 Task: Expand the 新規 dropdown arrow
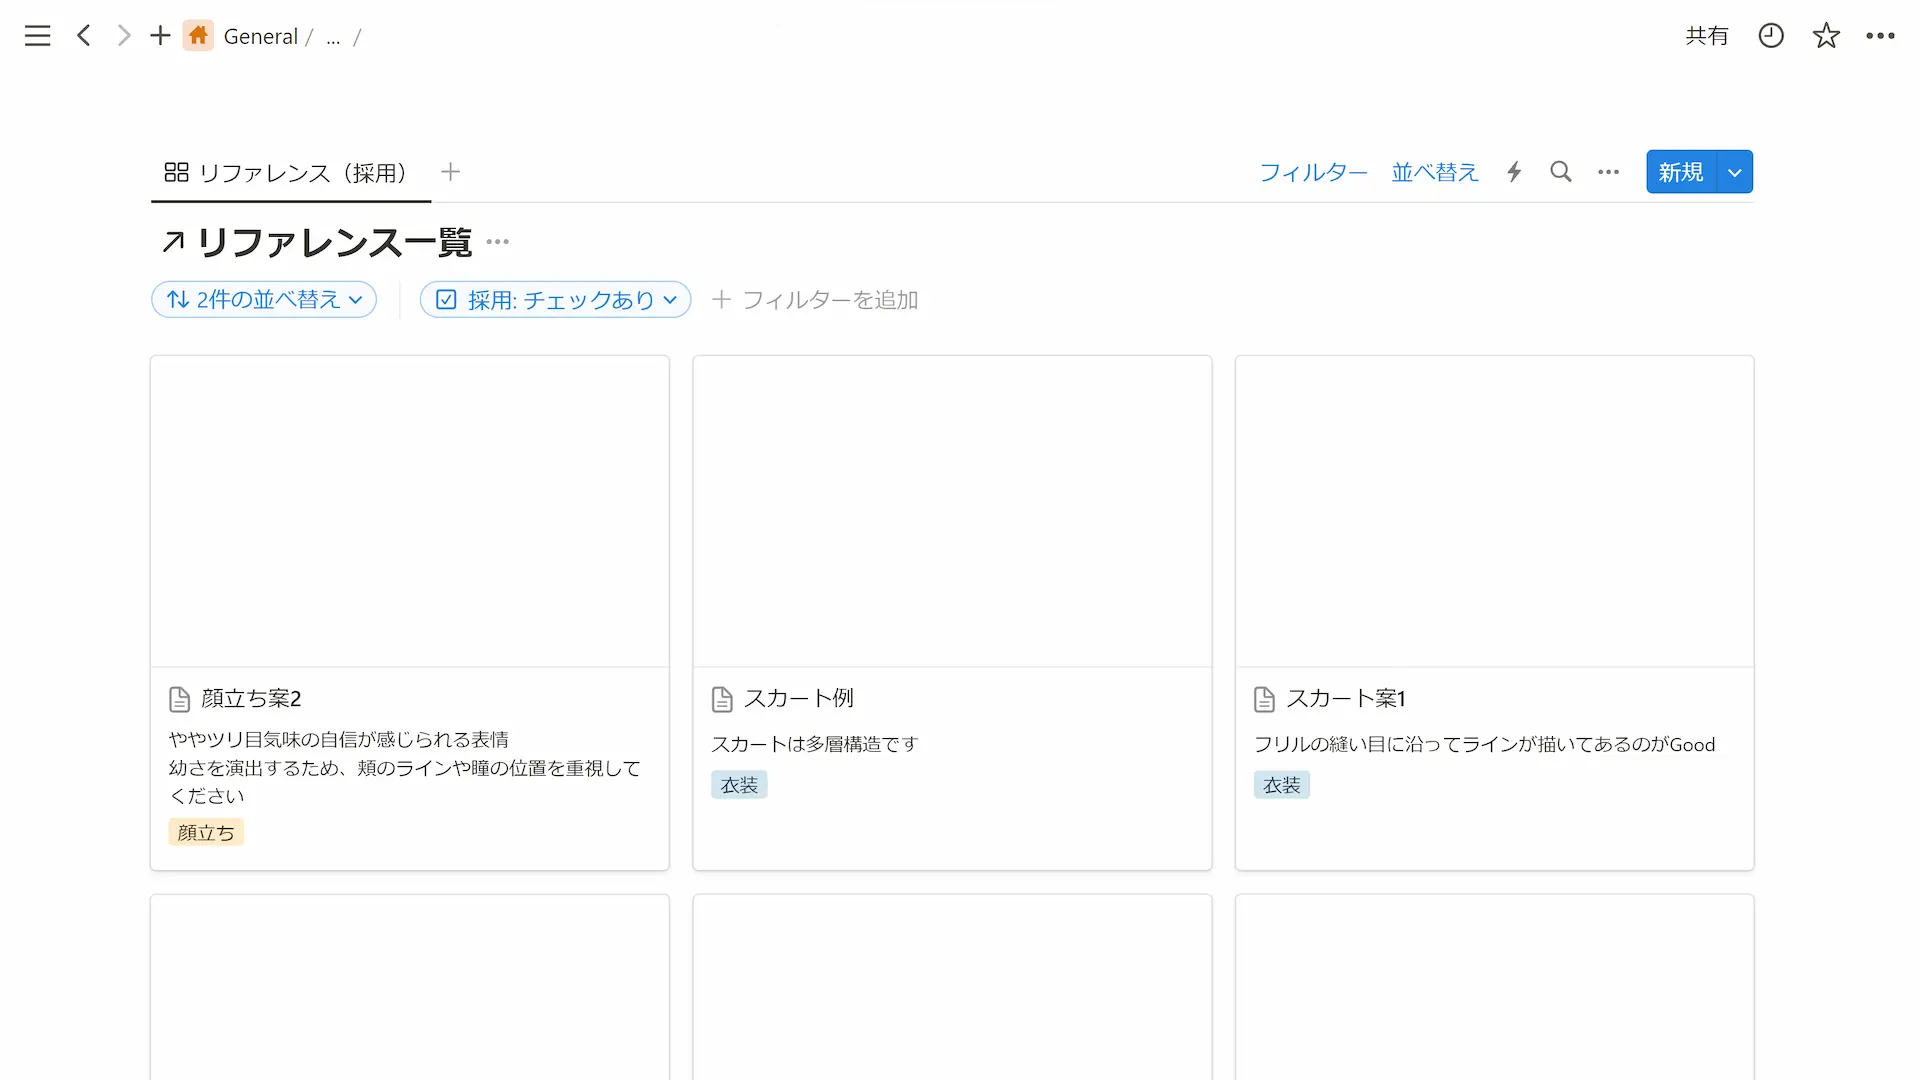click(x=1735, y=172)
